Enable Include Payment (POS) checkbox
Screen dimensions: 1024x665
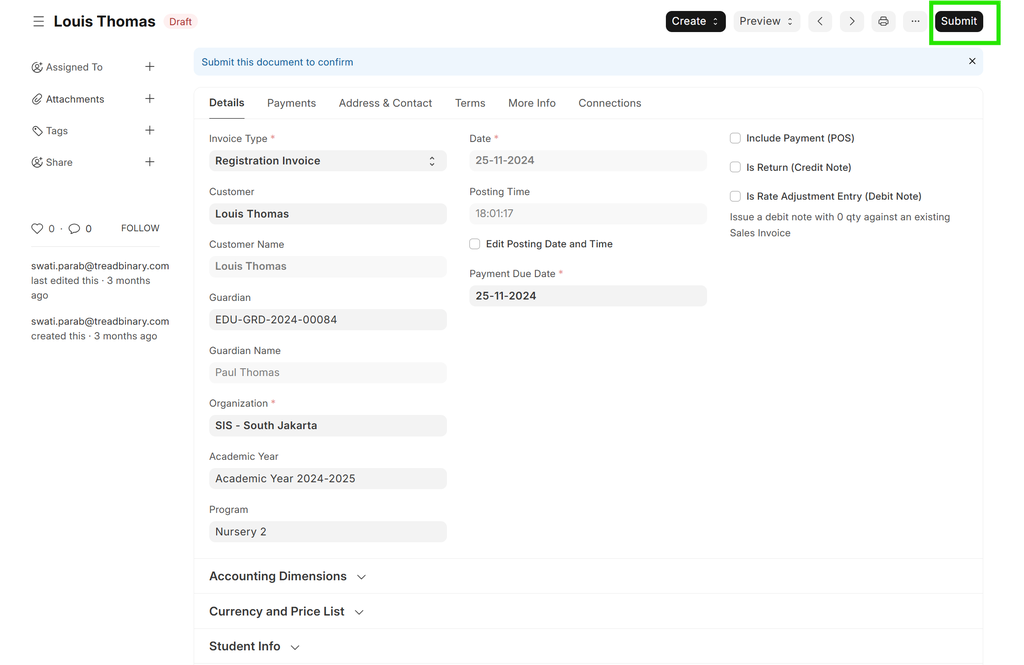736,139
